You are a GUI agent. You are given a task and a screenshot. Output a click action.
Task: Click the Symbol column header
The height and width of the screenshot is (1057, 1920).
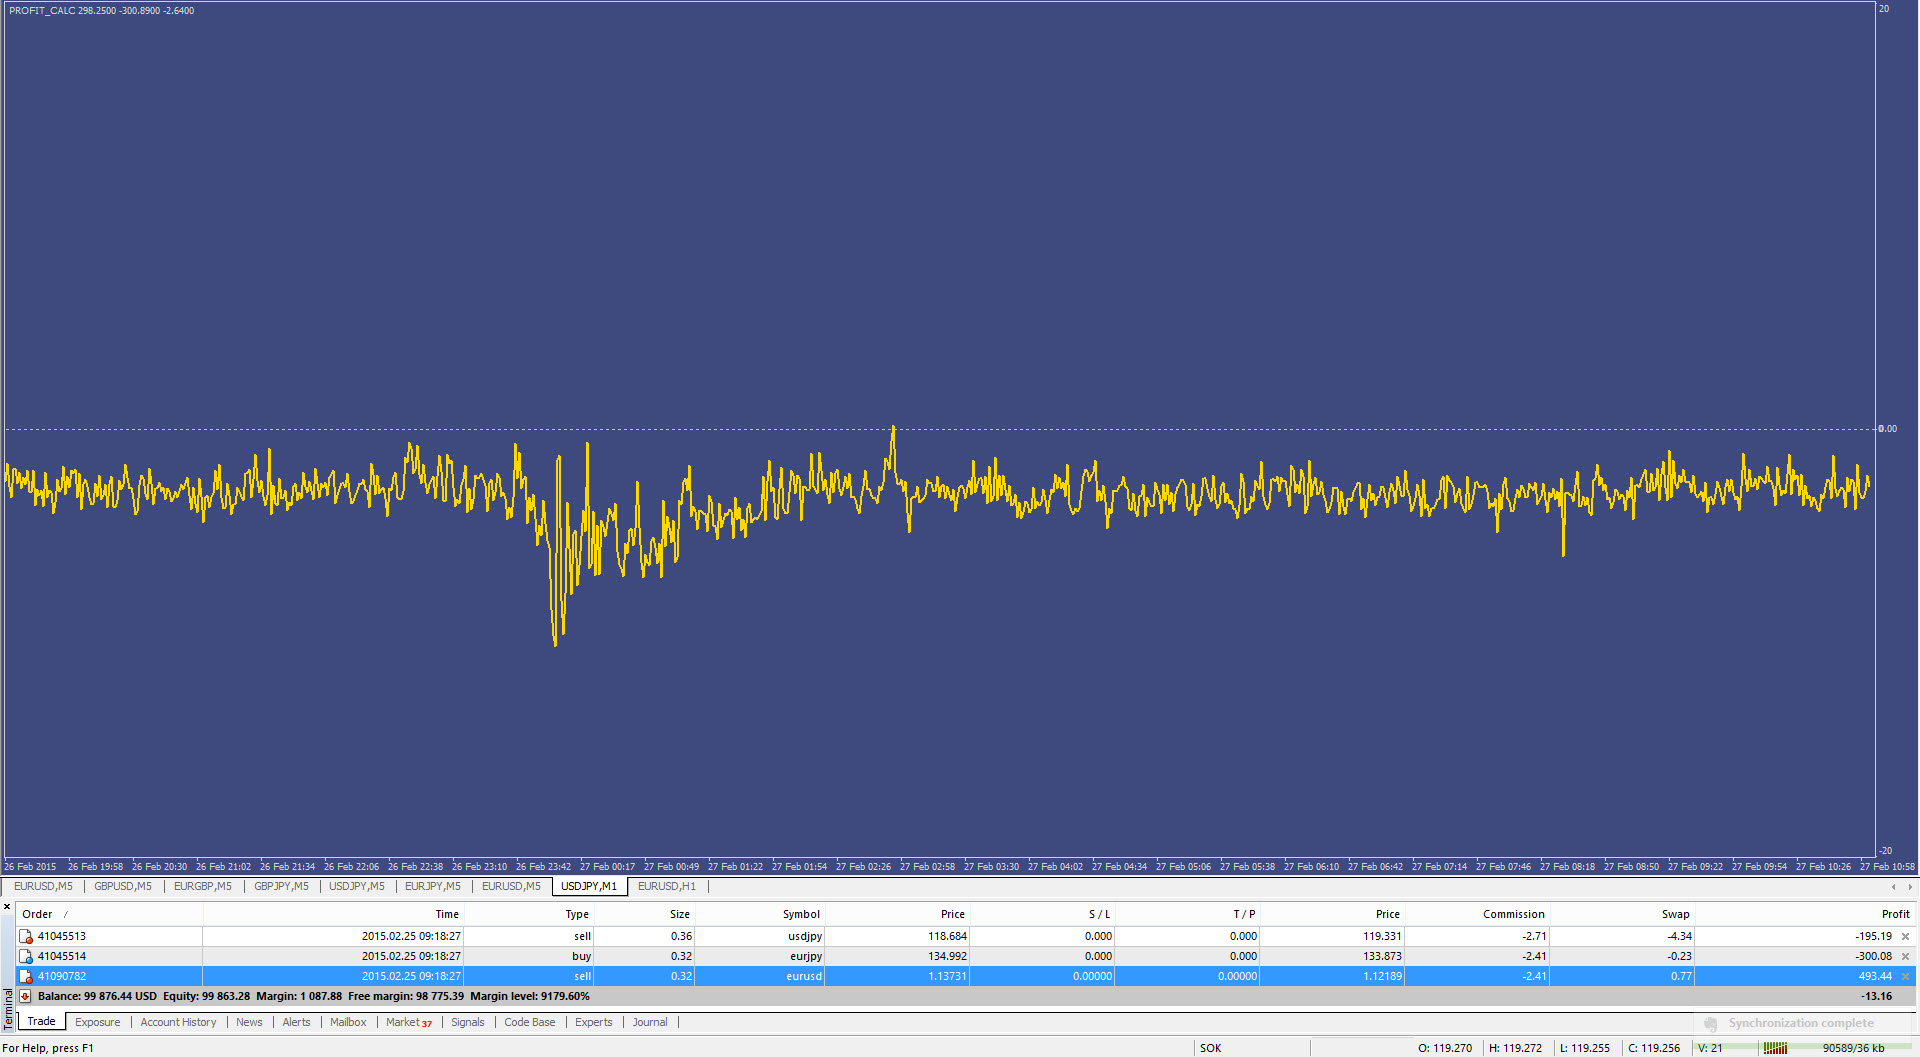coord(800,914)
